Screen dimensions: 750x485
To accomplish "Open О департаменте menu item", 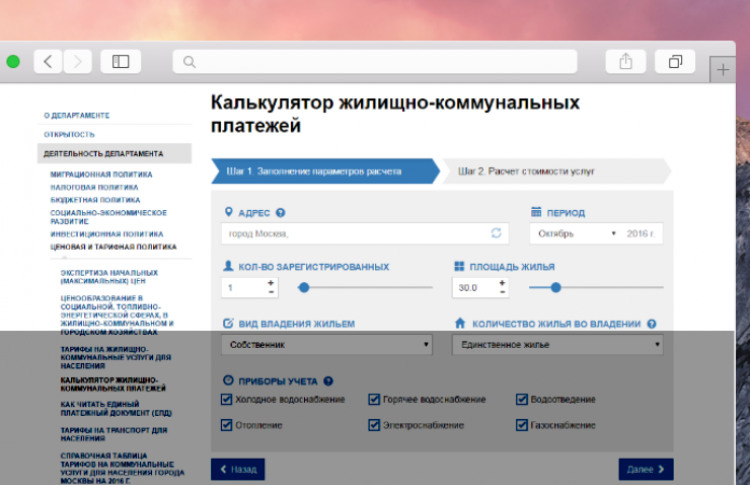I will click(77, 115).
